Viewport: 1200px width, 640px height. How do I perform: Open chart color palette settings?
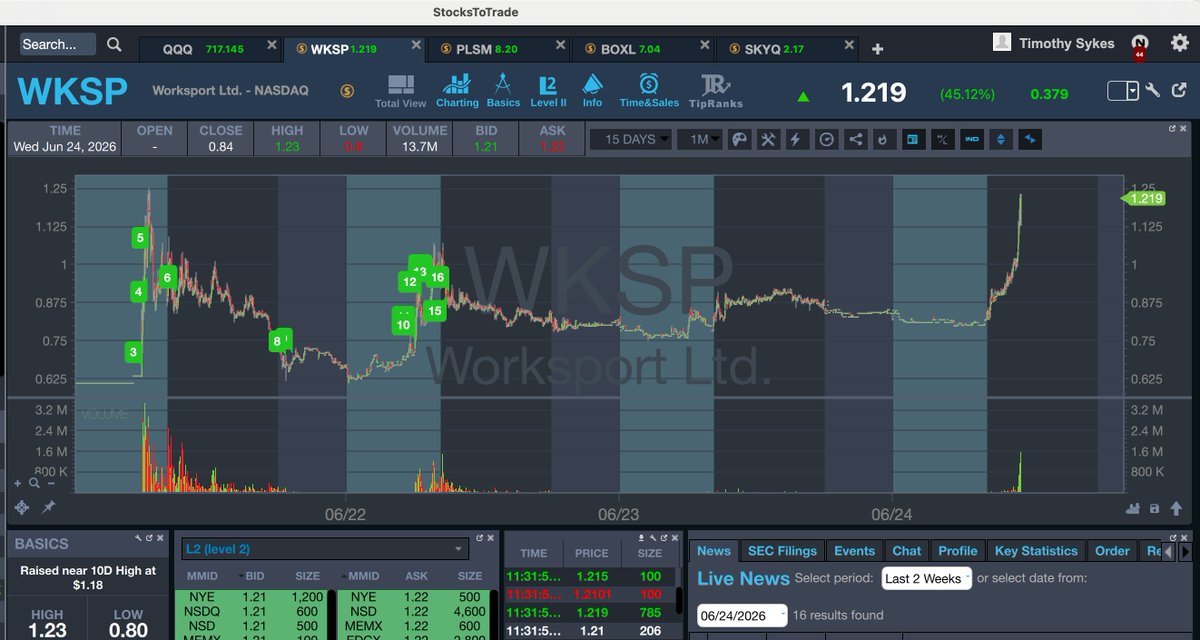(740, 140)
